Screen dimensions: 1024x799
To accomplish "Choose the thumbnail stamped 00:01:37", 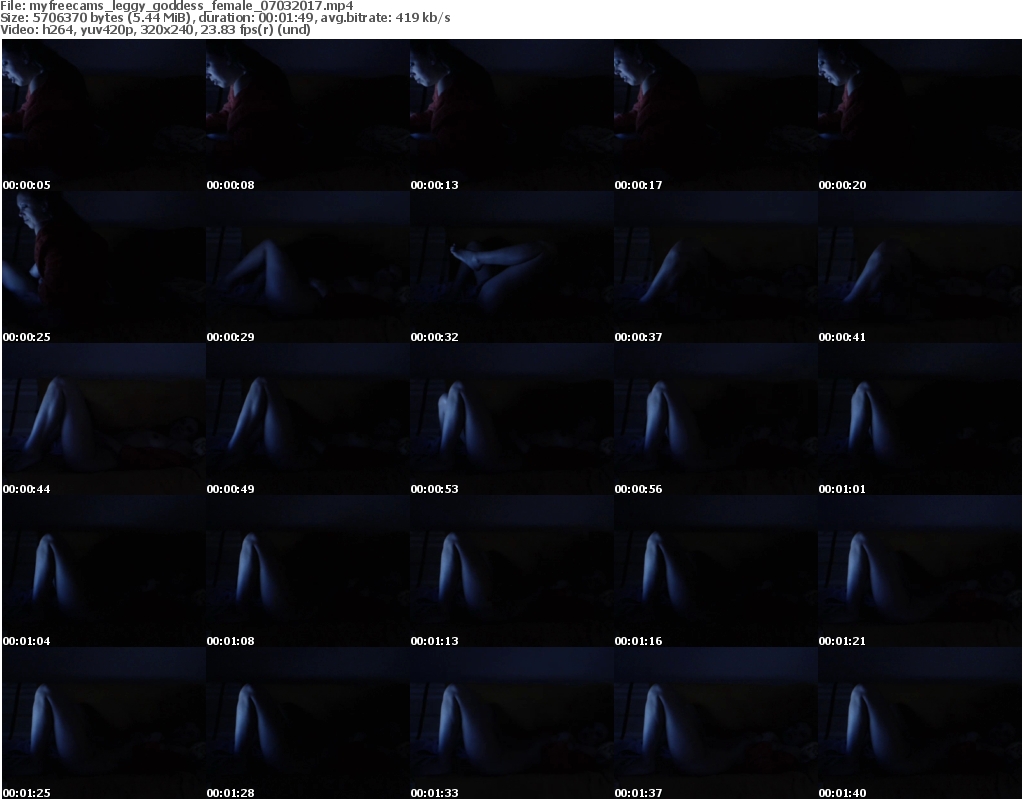I will 715,723.
